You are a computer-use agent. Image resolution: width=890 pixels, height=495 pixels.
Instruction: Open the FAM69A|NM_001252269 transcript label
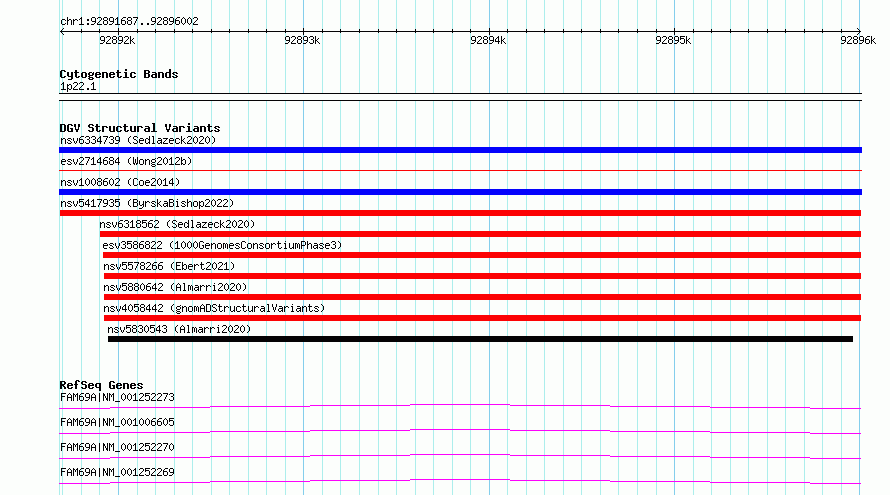(117, 472)
